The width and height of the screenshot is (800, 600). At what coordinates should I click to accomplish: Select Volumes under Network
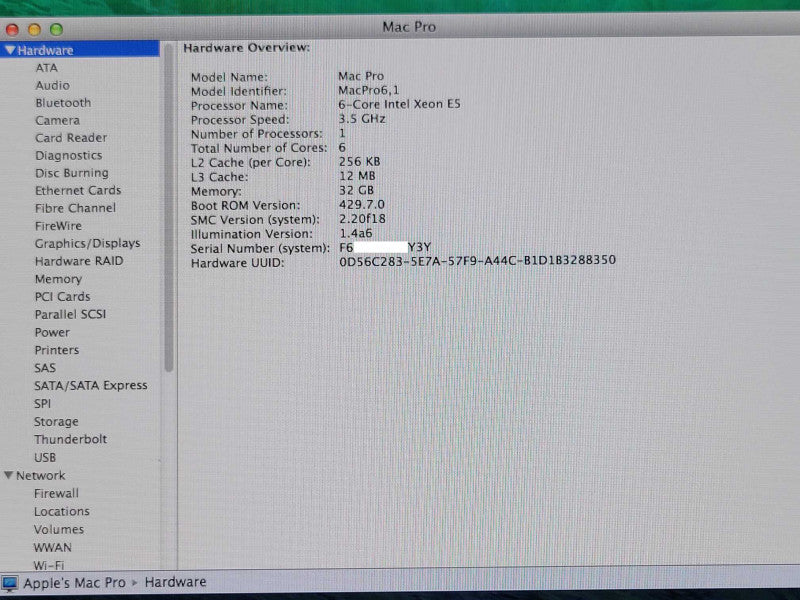[x=59, y=530]
